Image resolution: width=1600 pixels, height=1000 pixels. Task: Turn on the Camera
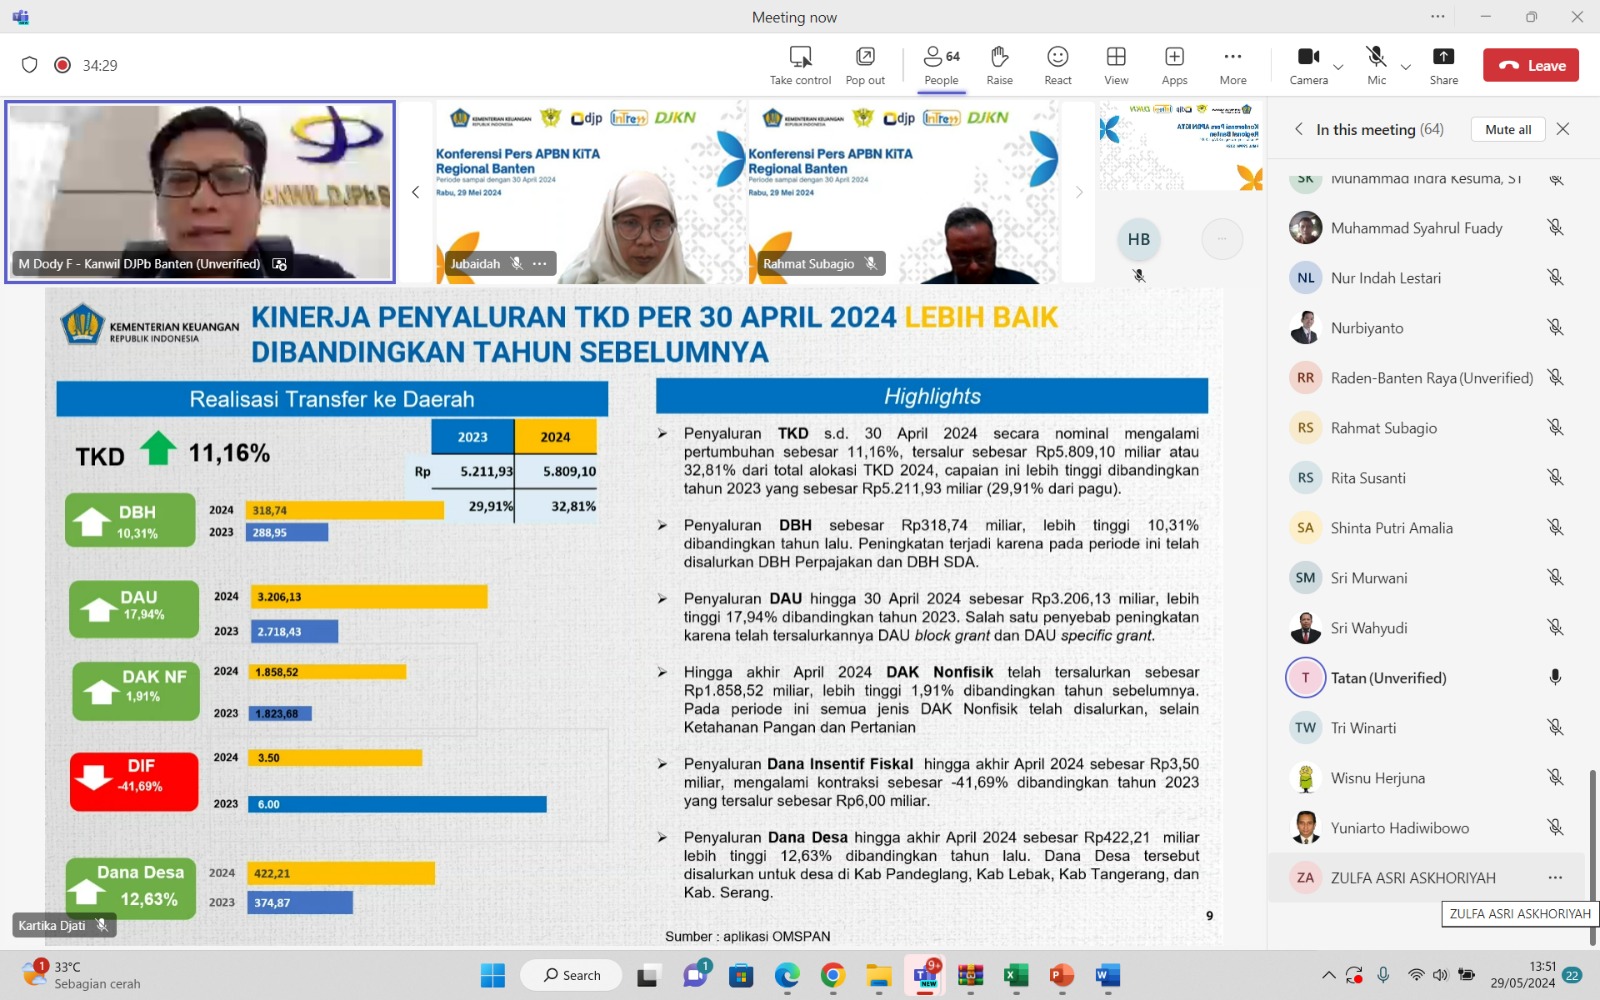pos(1308,57)
